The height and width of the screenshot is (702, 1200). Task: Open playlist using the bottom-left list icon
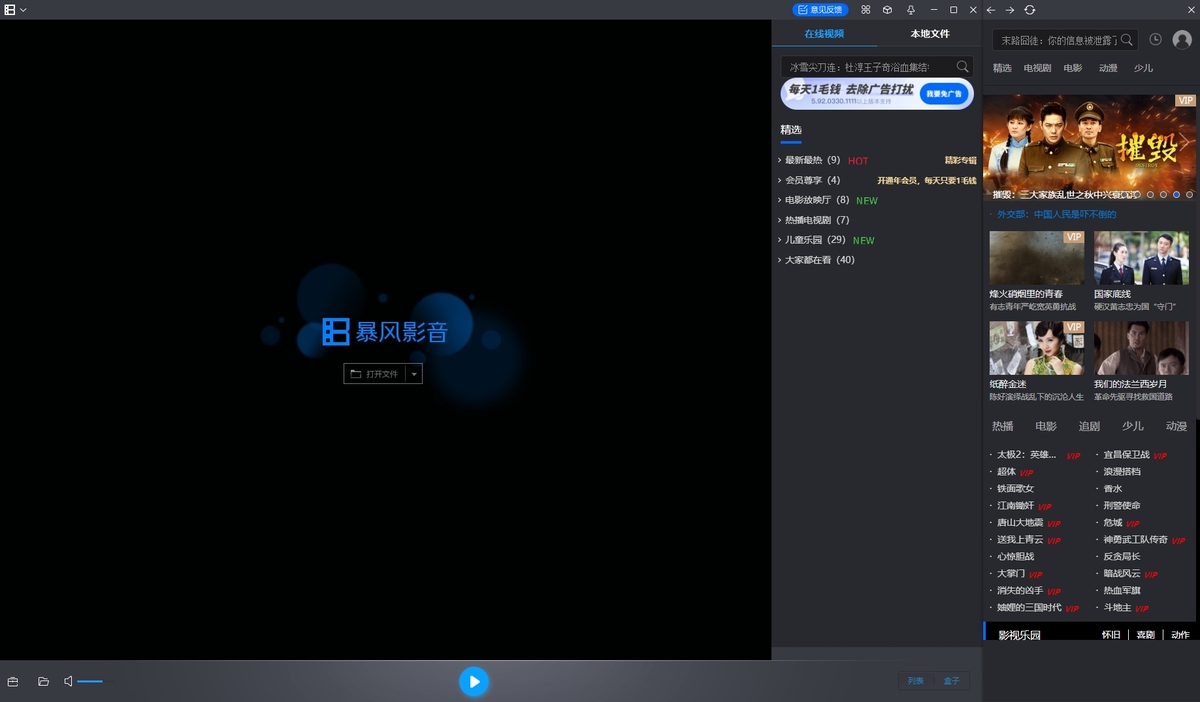[x=15, y=681]
